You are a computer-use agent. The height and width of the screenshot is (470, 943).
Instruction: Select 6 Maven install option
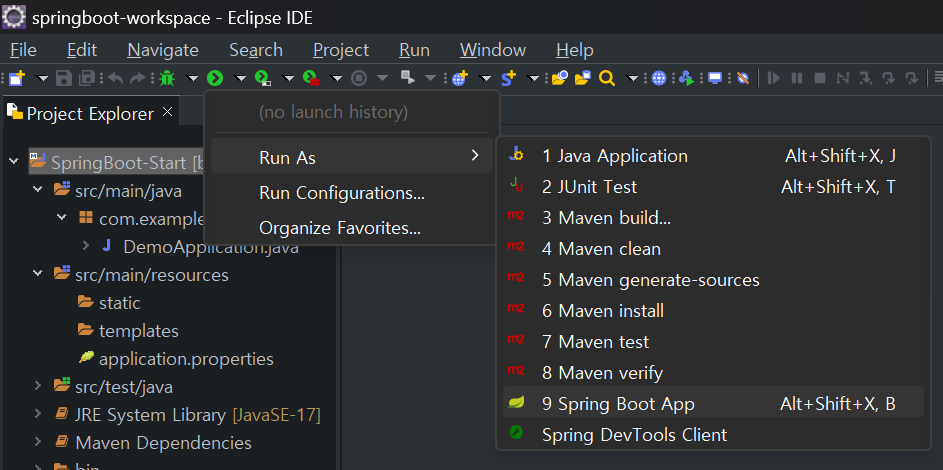point(713,311)
